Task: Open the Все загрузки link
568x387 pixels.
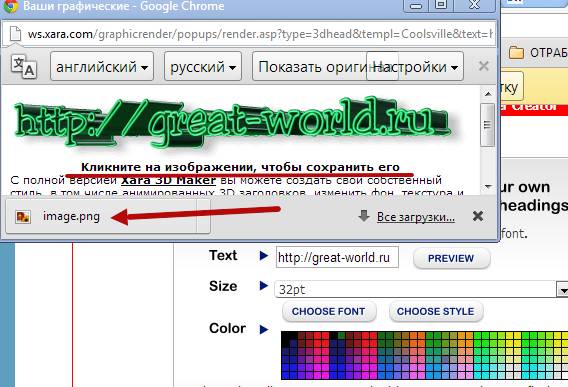Action: click(415, 217)
